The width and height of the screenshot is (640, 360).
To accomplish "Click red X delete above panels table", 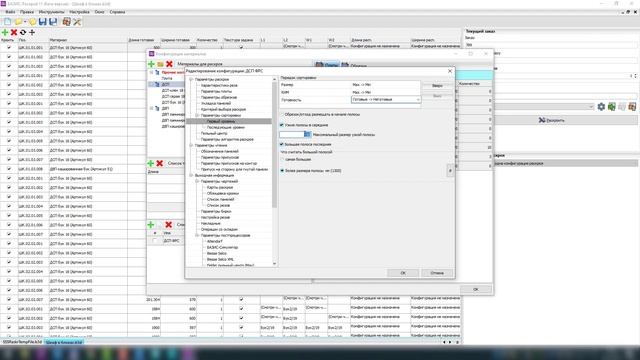I will click(x=14, y=32).
